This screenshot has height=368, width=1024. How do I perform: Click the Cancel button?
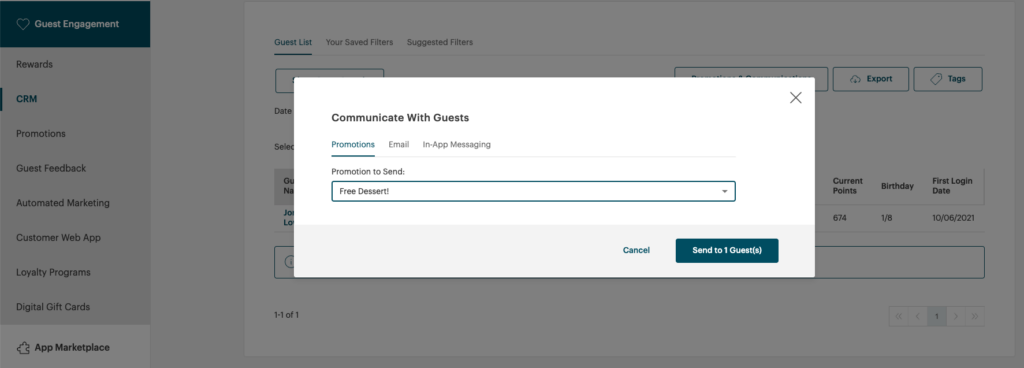point(636,250)
